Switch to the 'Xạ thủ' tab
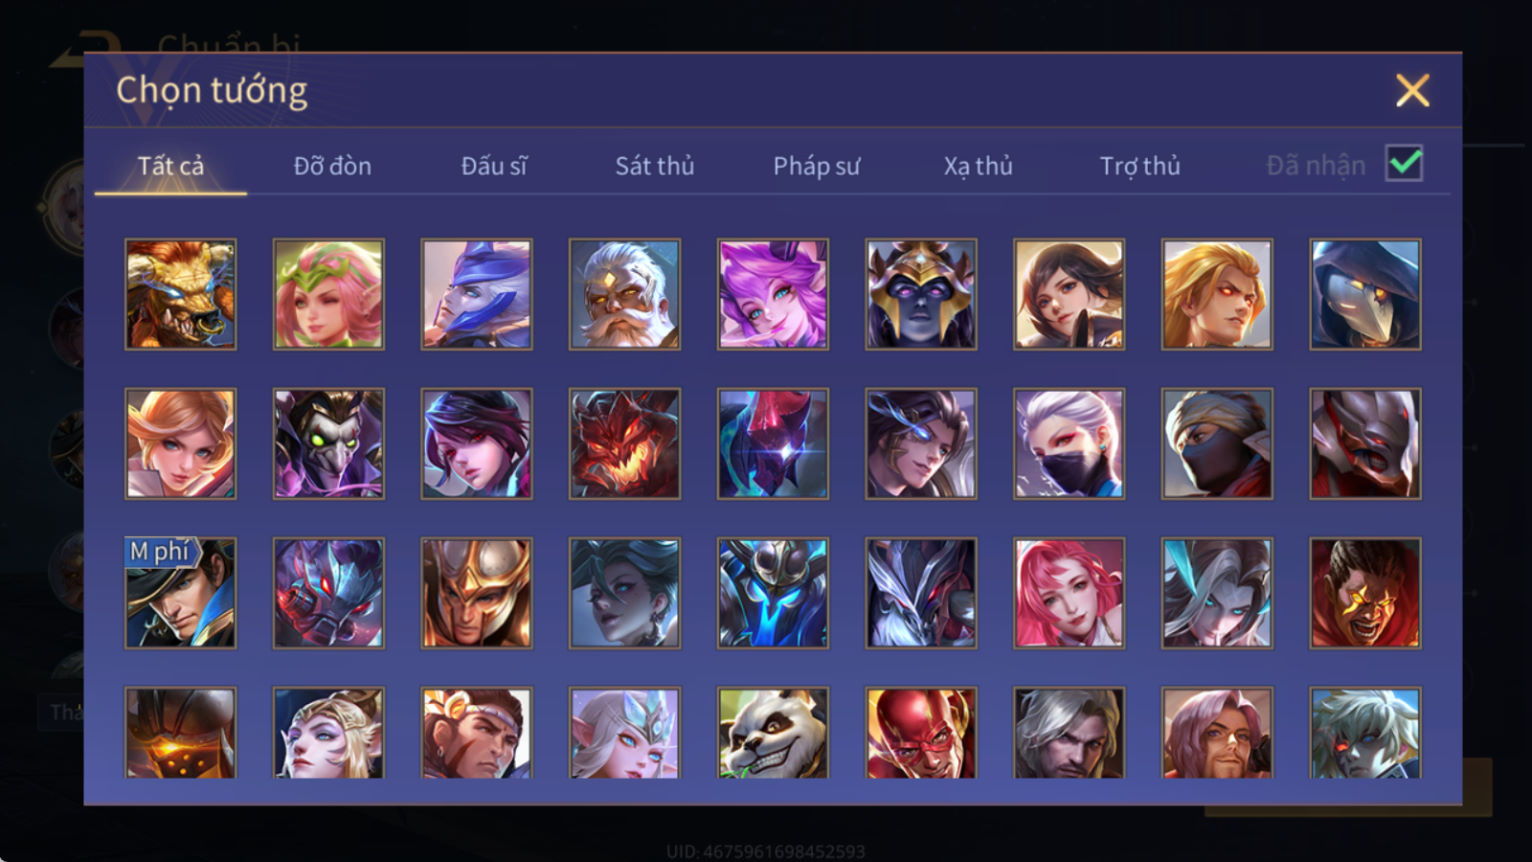The image size is (1532, 862). 978,166
